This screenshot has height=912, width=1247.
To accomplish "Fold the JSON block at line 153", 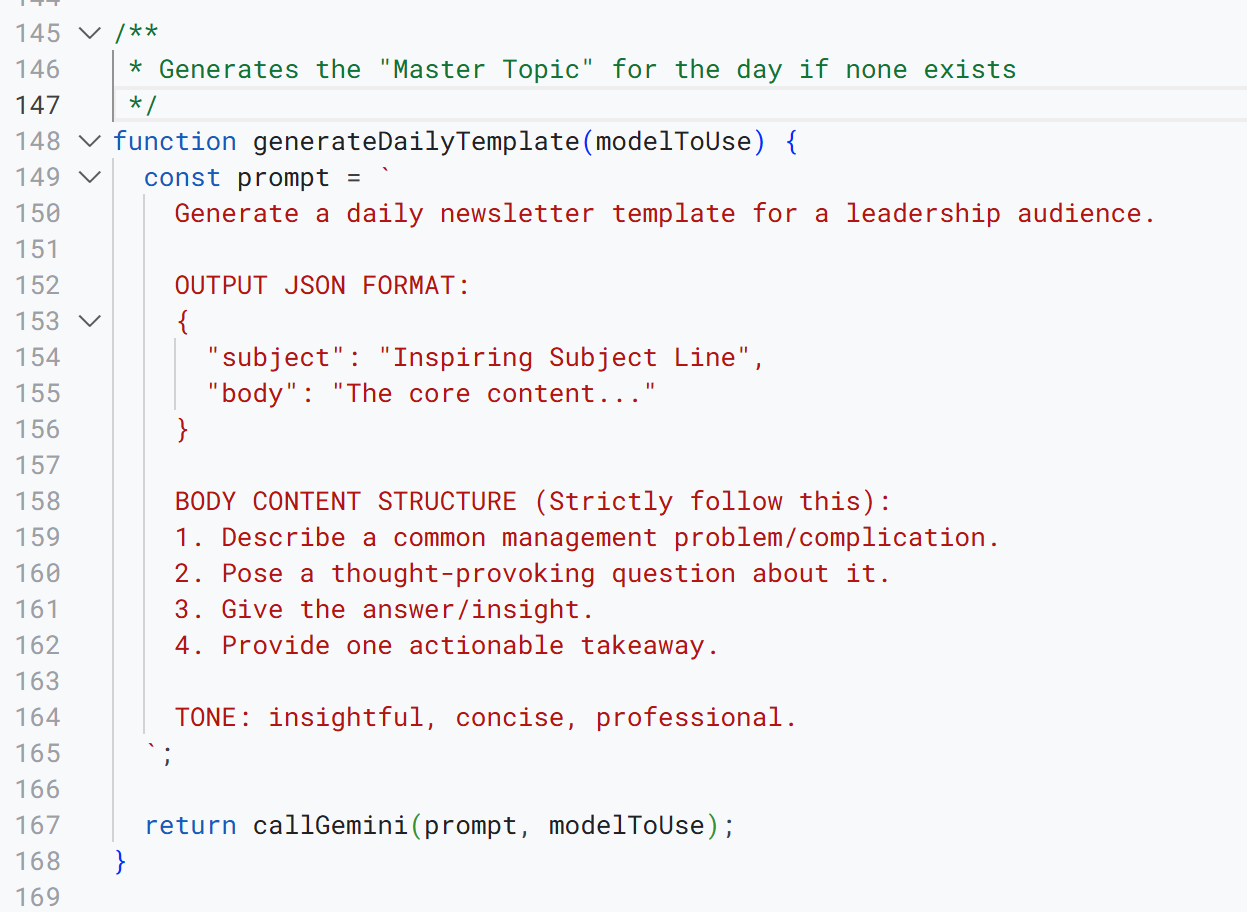I will coord(90,322).
